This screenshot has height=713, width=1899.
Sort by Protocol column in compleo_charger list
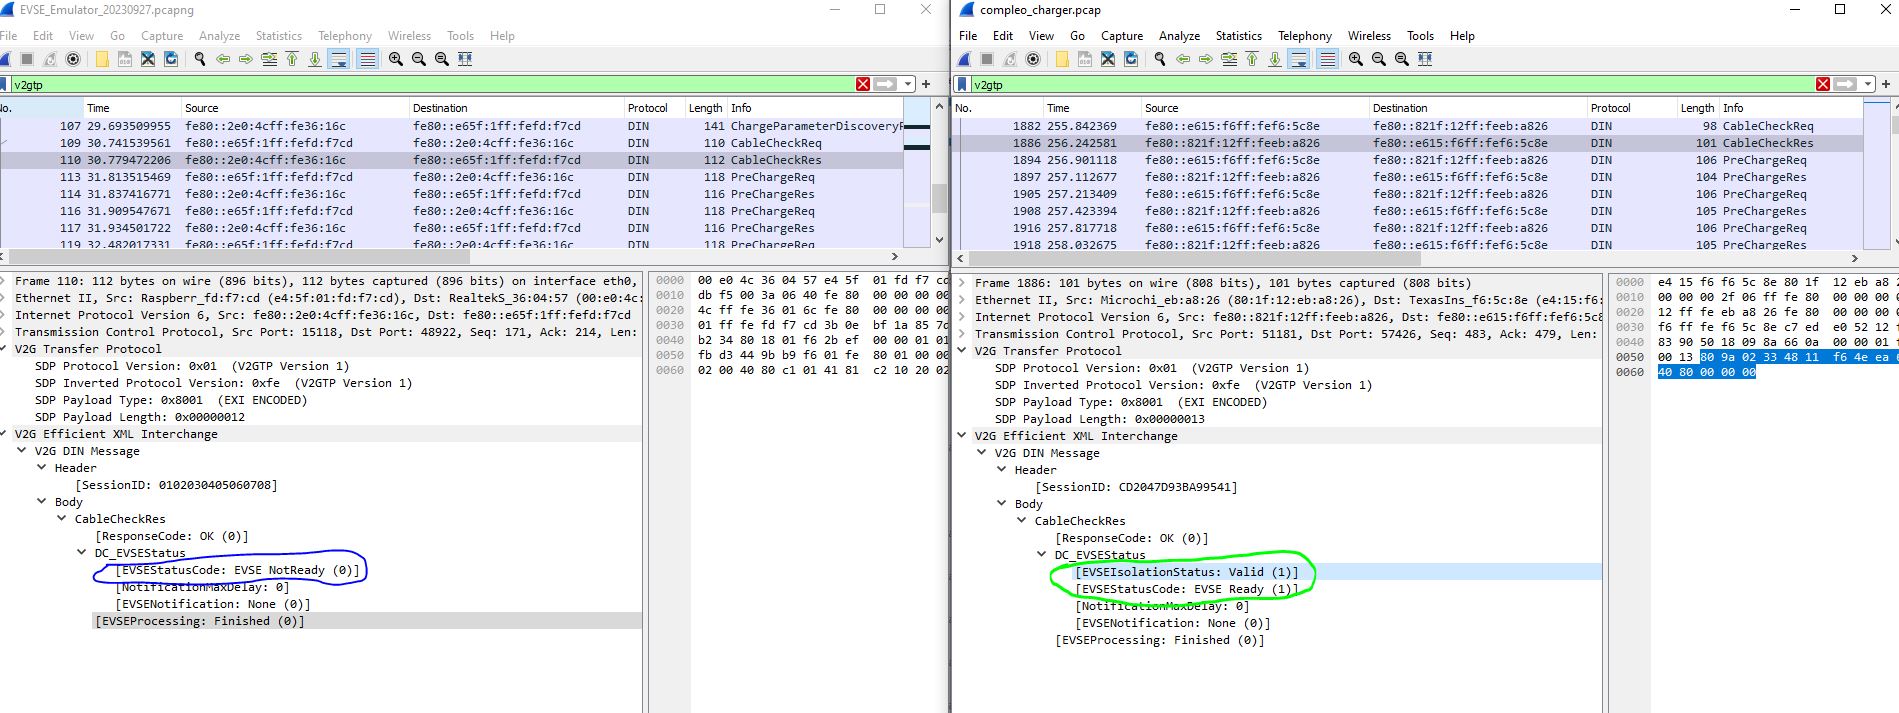(1609, 108)
